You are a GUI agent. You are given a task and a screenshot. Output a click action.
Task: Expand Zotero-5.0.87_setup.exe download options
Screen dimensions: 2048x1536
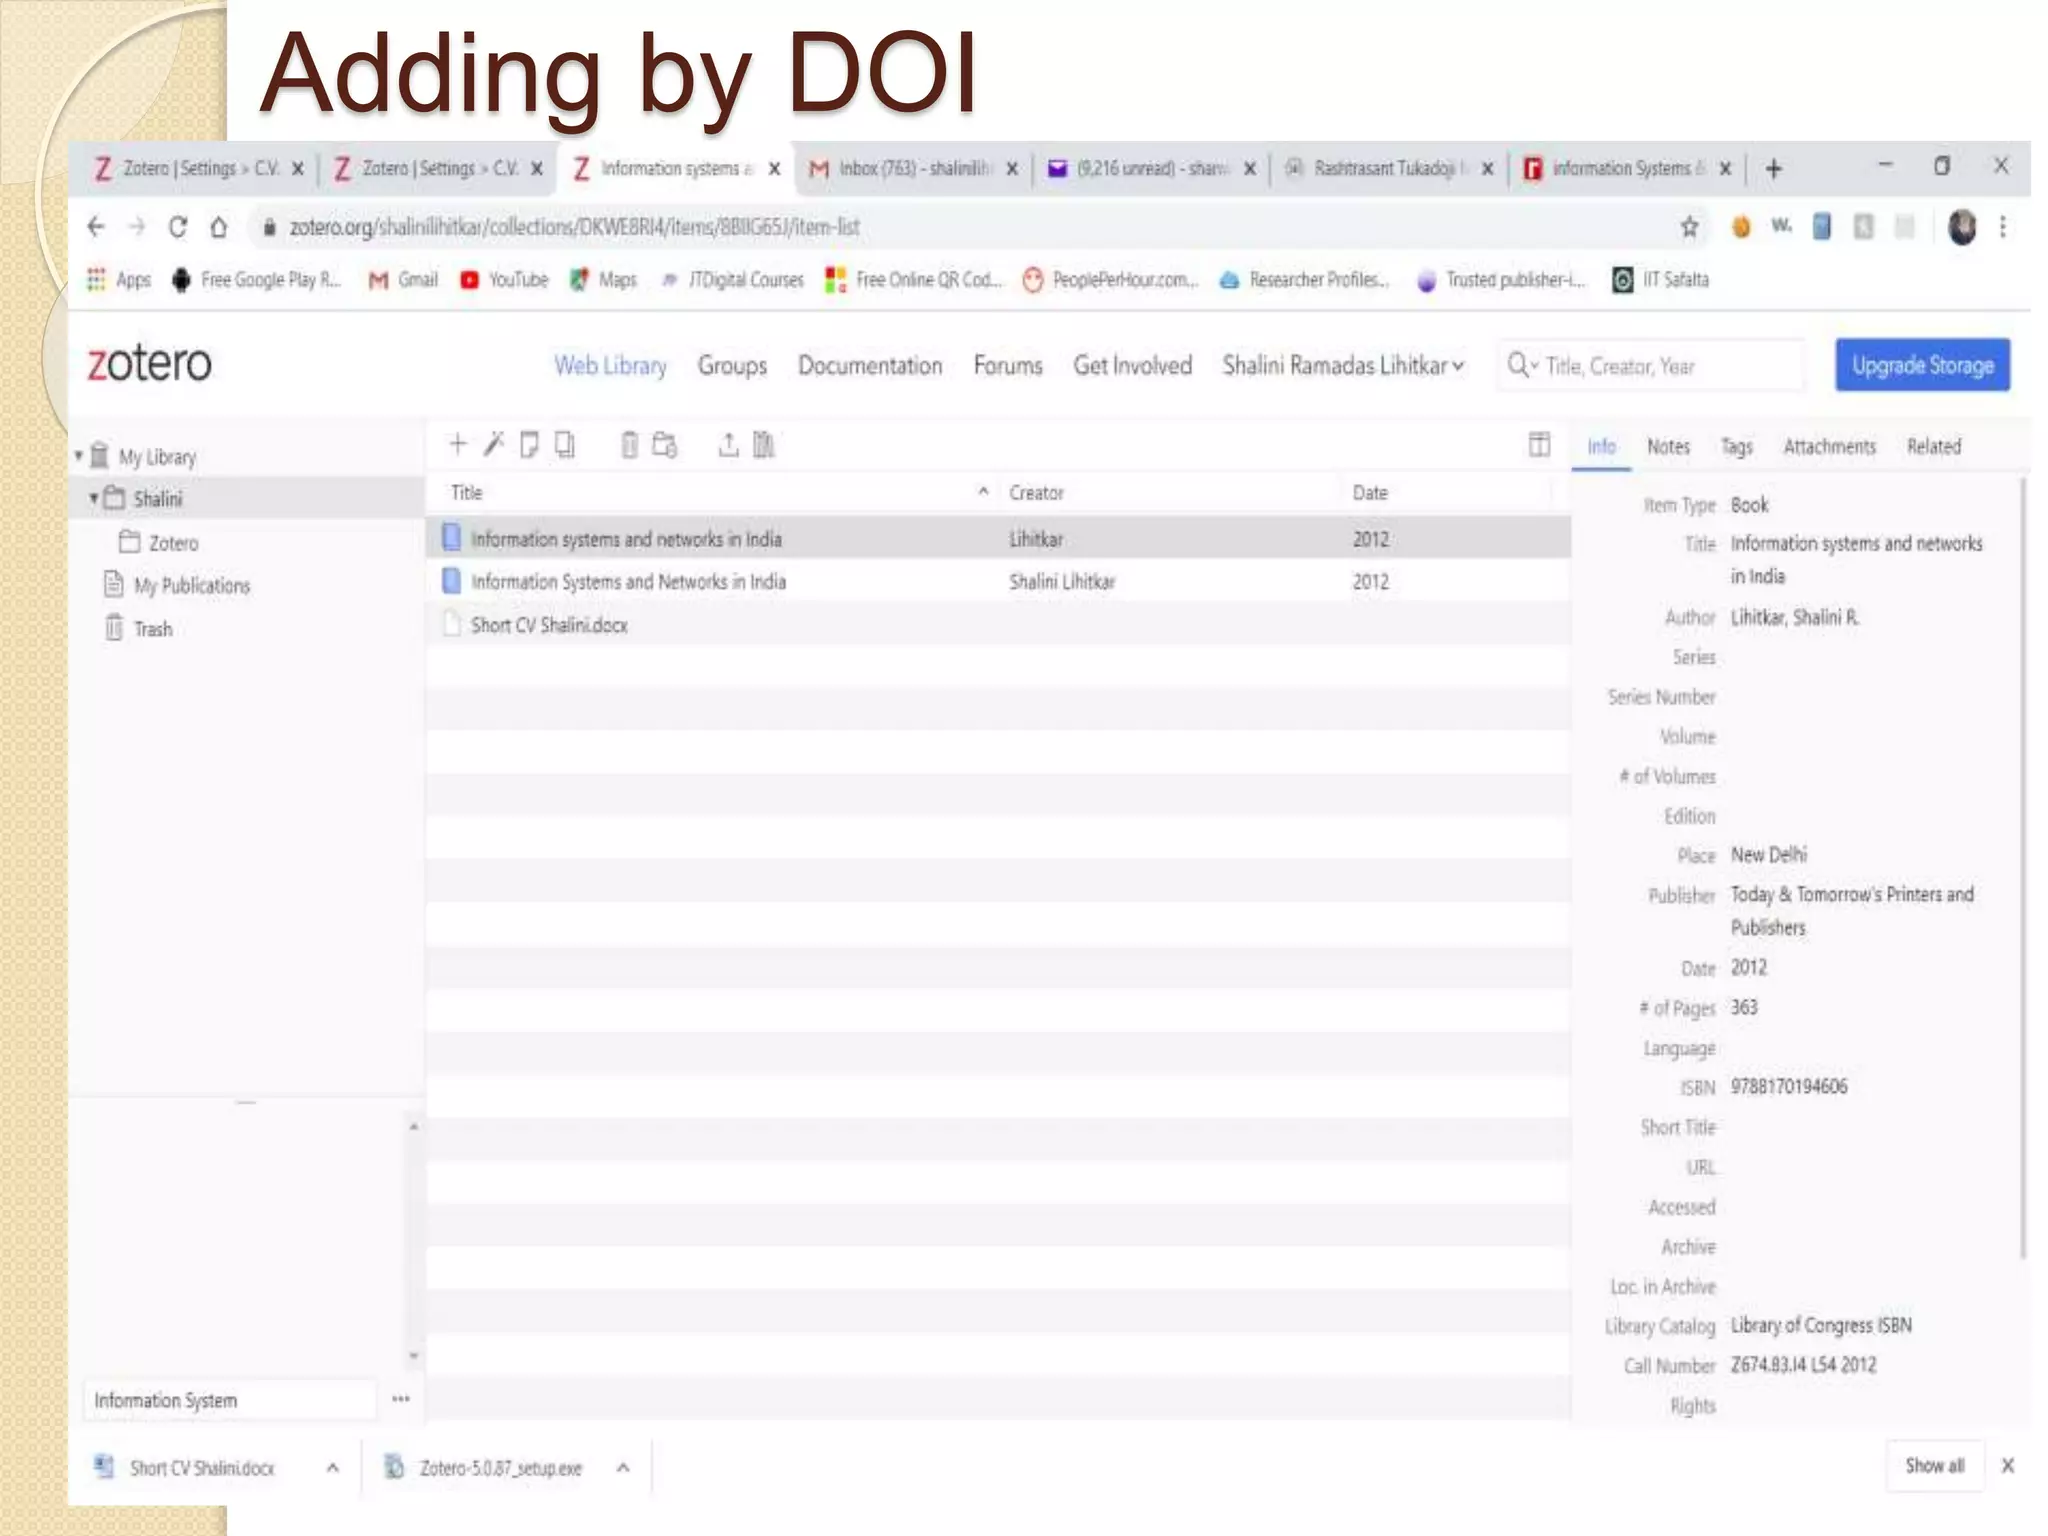(623, 1467)
